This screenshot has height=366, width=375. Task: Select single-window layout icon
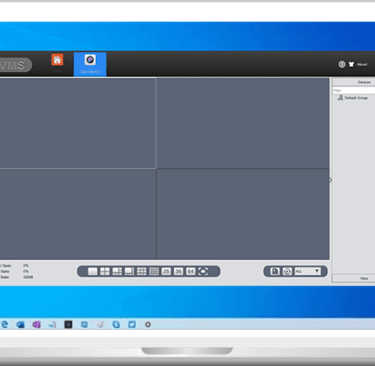pyautogui.click(x=93, y=271)
